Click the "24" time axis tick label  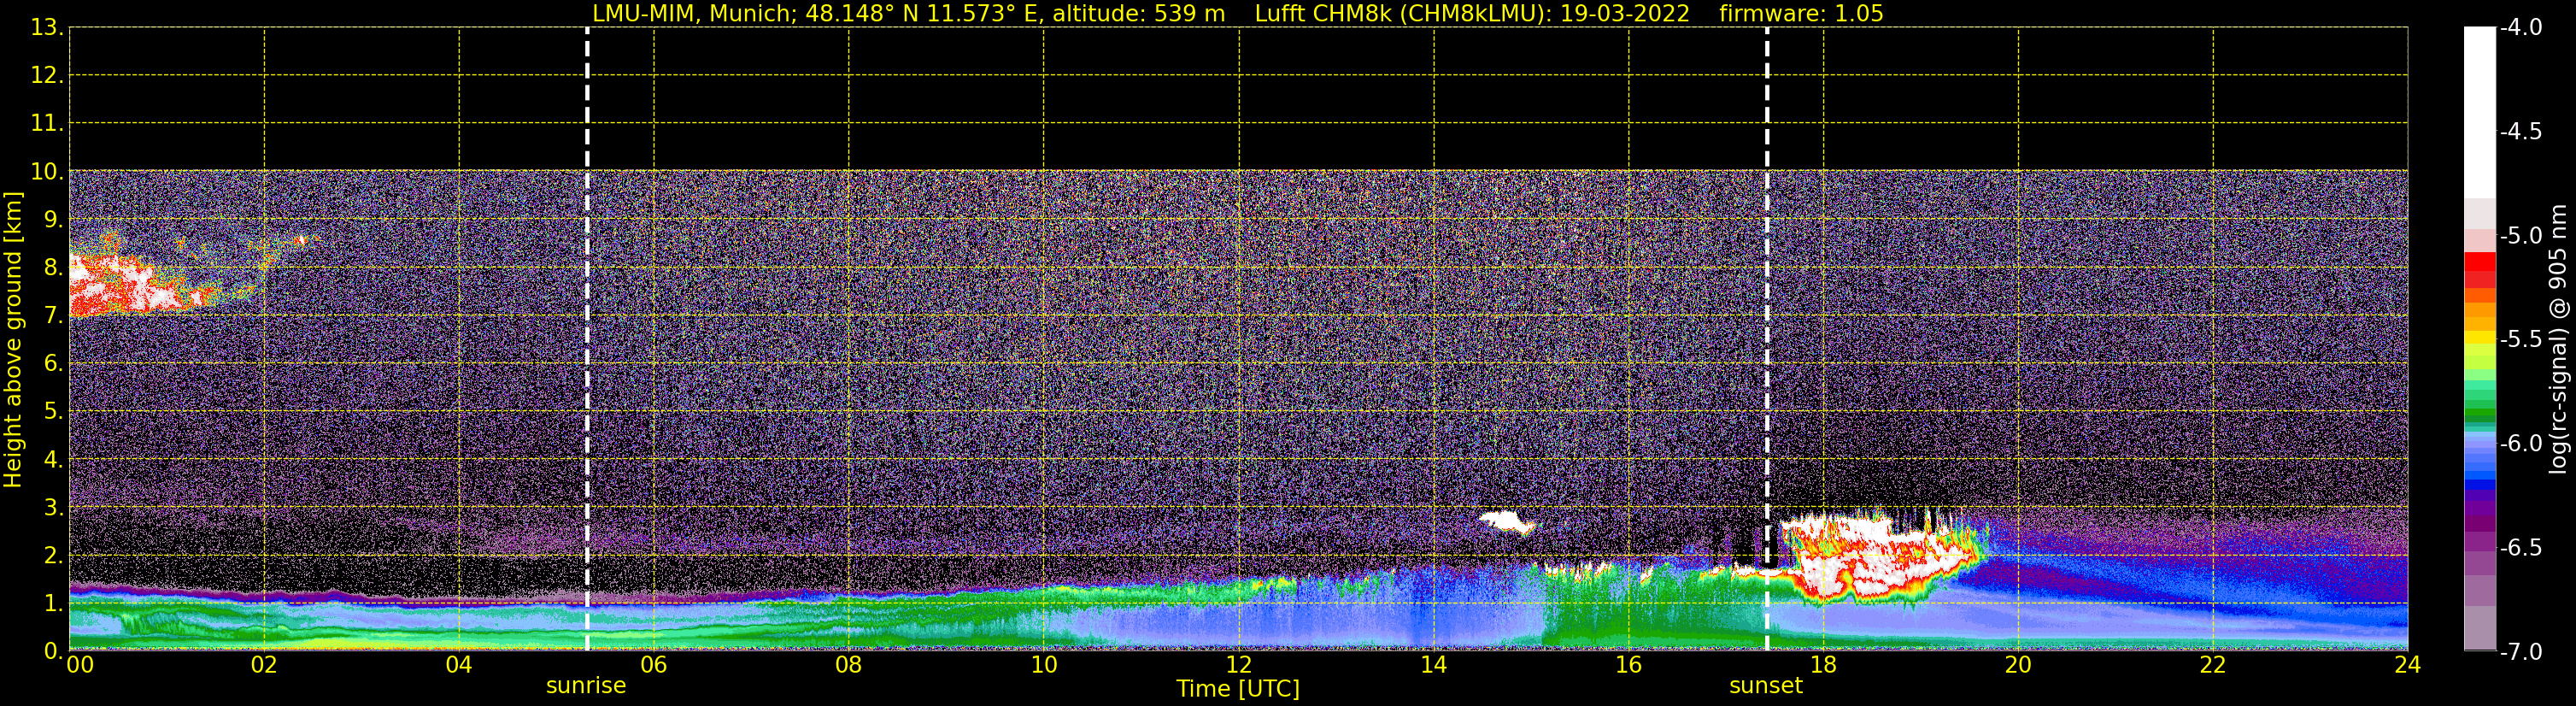tap(2407, 666)
